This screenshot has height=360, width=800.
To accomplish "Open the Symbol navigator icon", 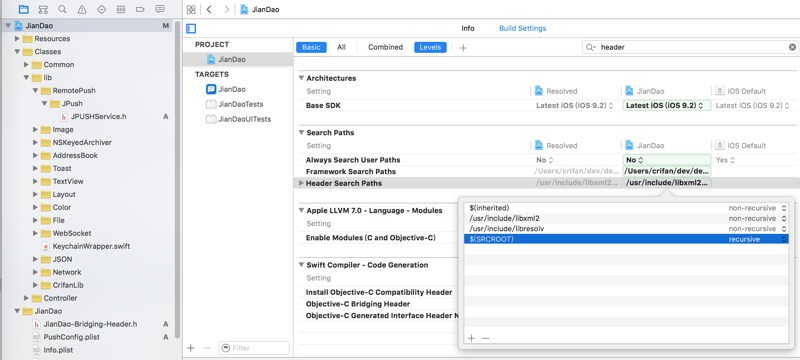I will pos(43,9).
